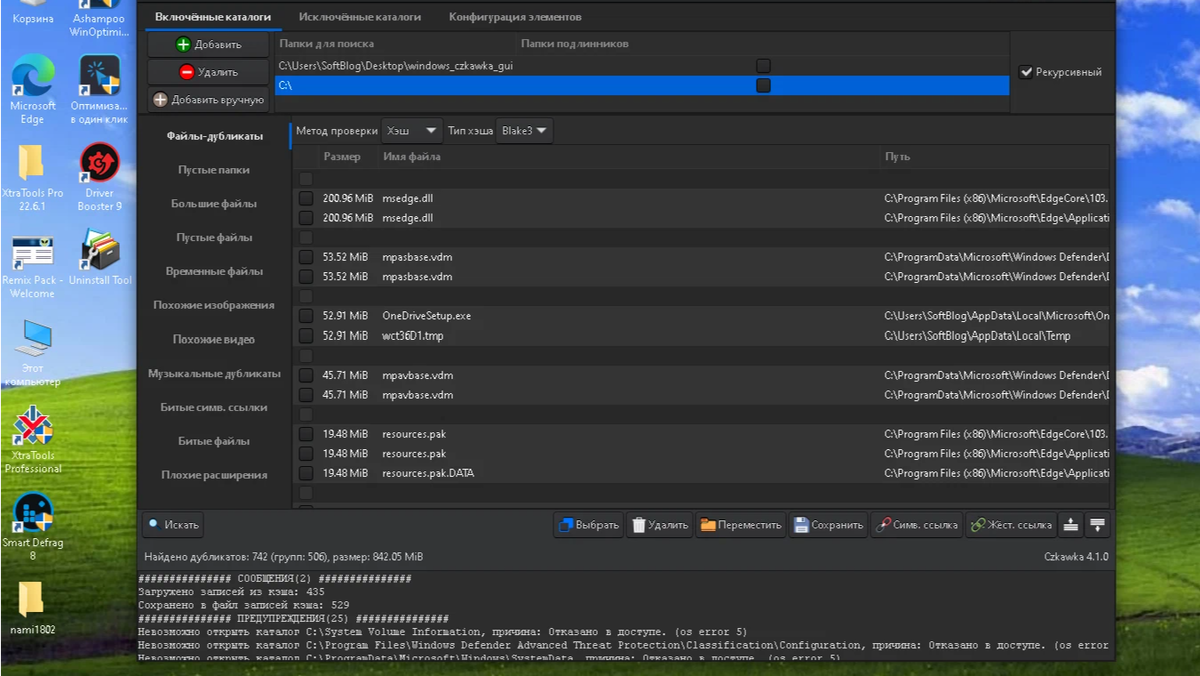
Task: Click the Найдено дубликатов: 742 status text
Action: tap(283, 556)
